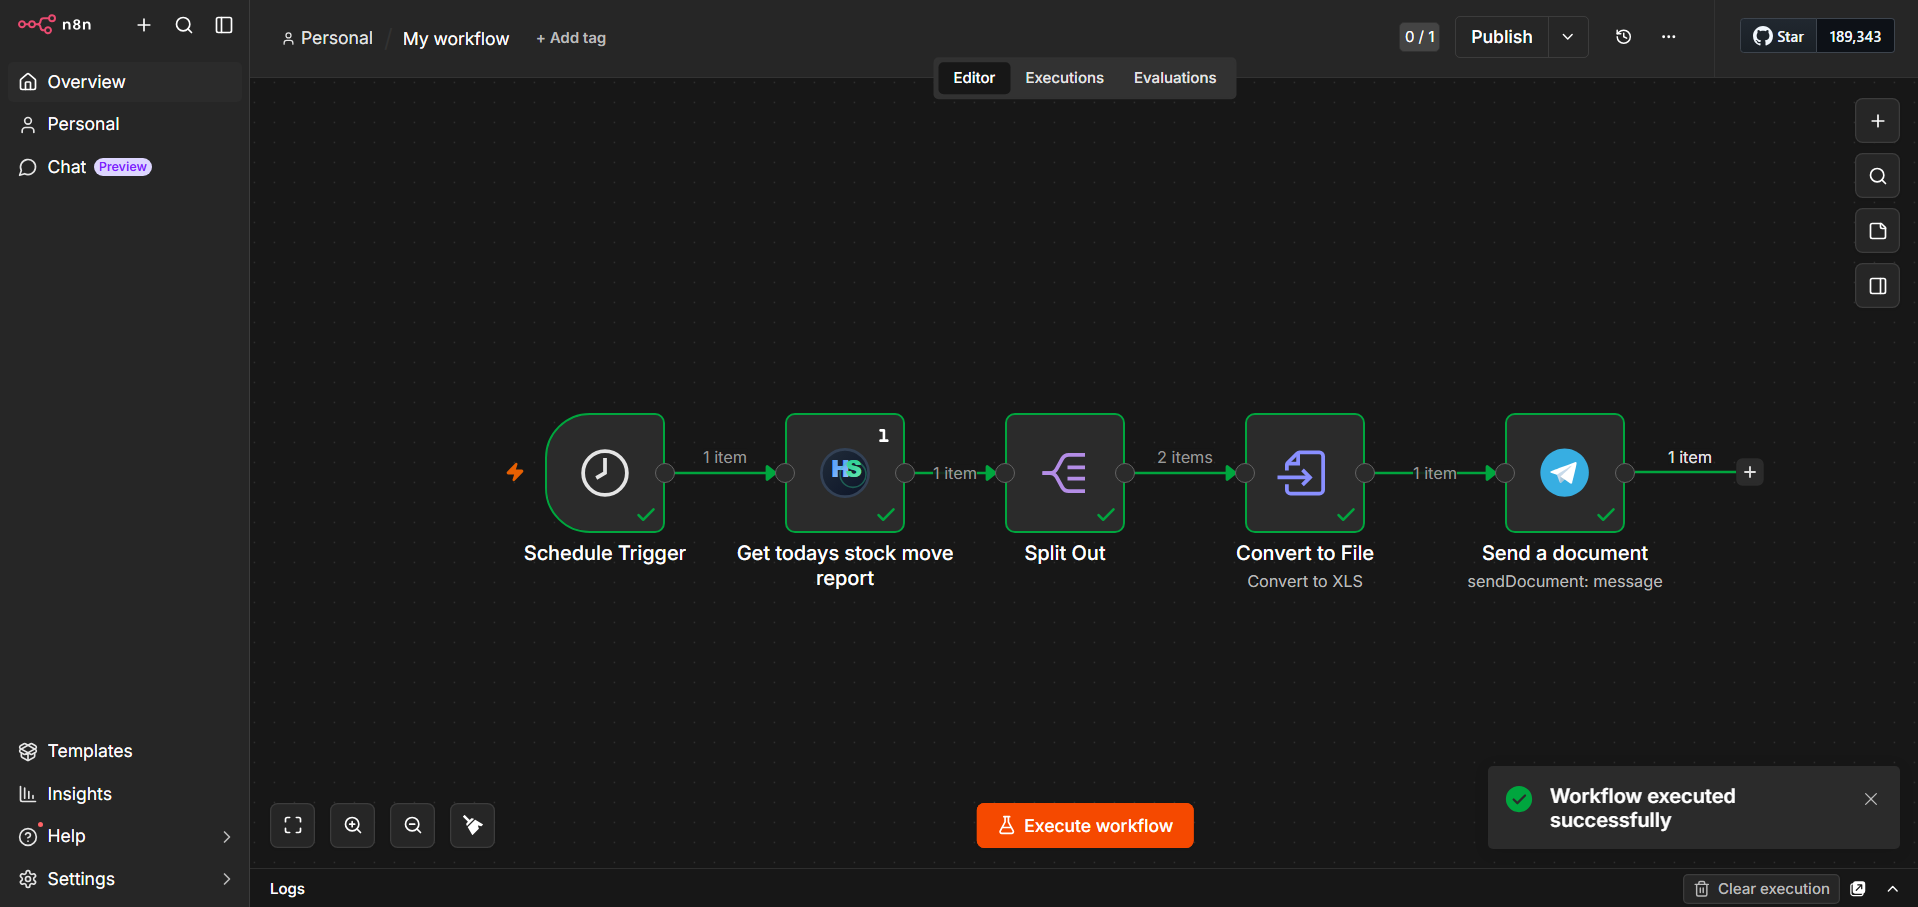The width and height of the screenshot is (1918, 907).
Task: Select the Split Out node
Action: pos(1065,473)
